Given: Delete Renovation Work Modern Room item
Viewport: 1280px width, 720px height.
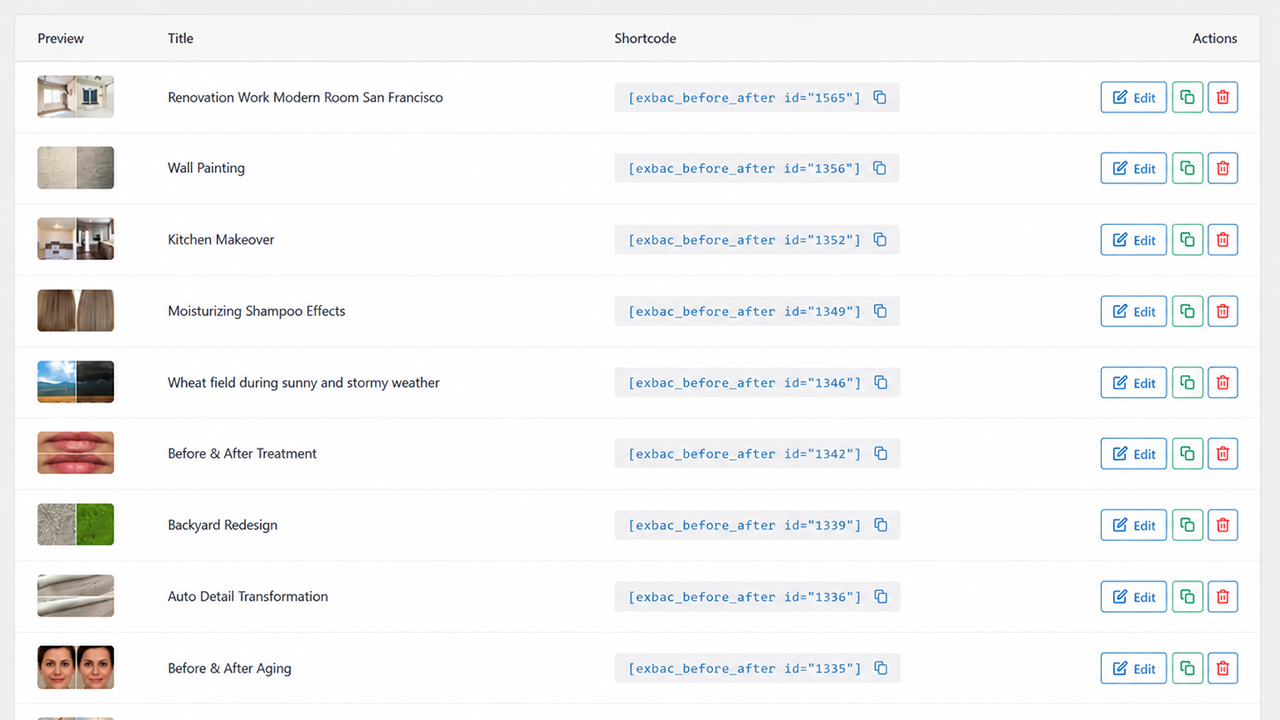Looking at the screenshot, I should [x=1223, y=97].
